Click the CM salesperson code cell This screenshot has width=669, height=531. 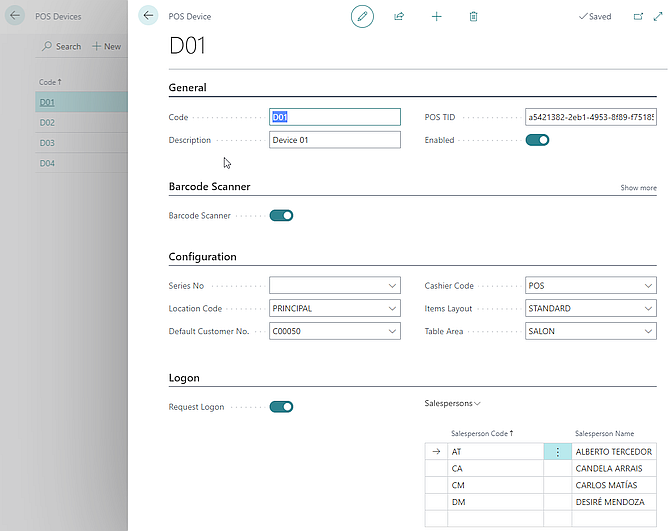coord(495,485)
